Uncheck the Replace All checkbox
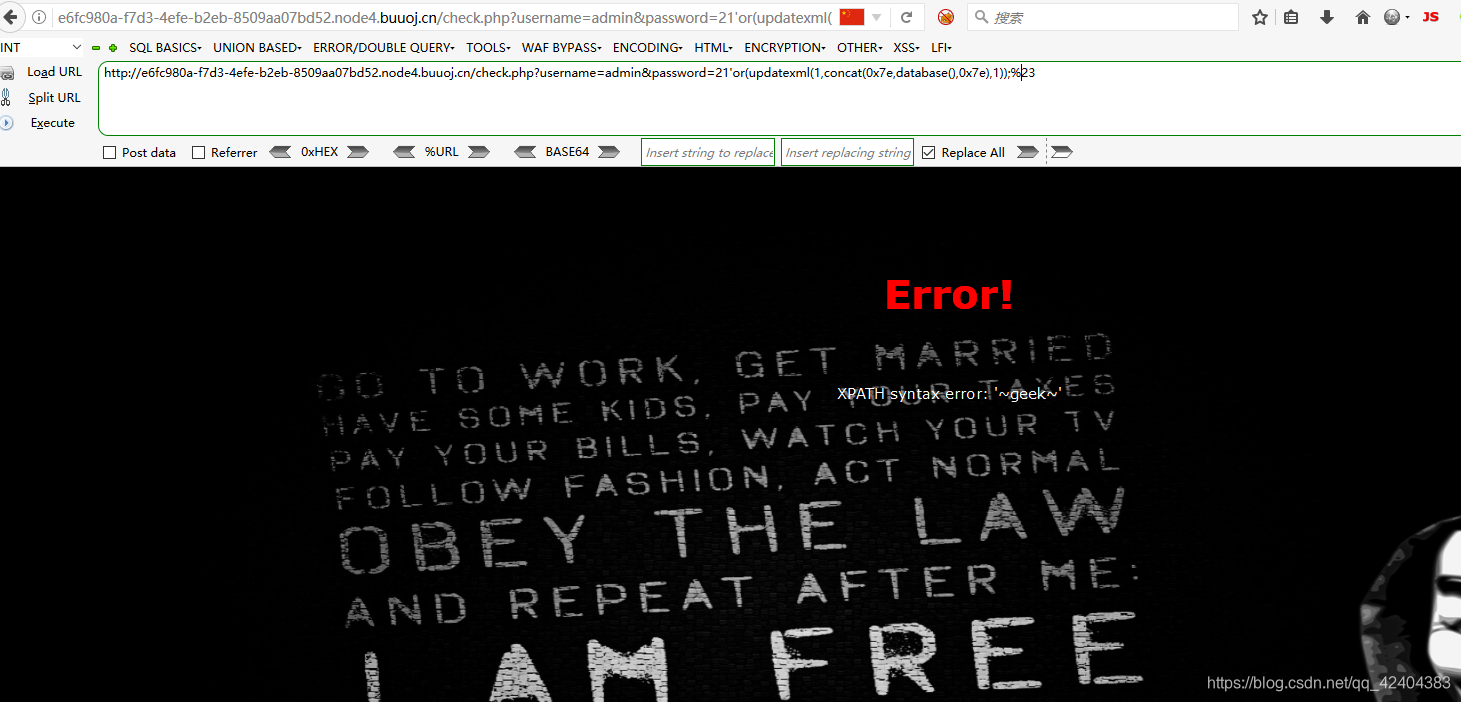The image size is (1461, 702). tap(928, 153)
